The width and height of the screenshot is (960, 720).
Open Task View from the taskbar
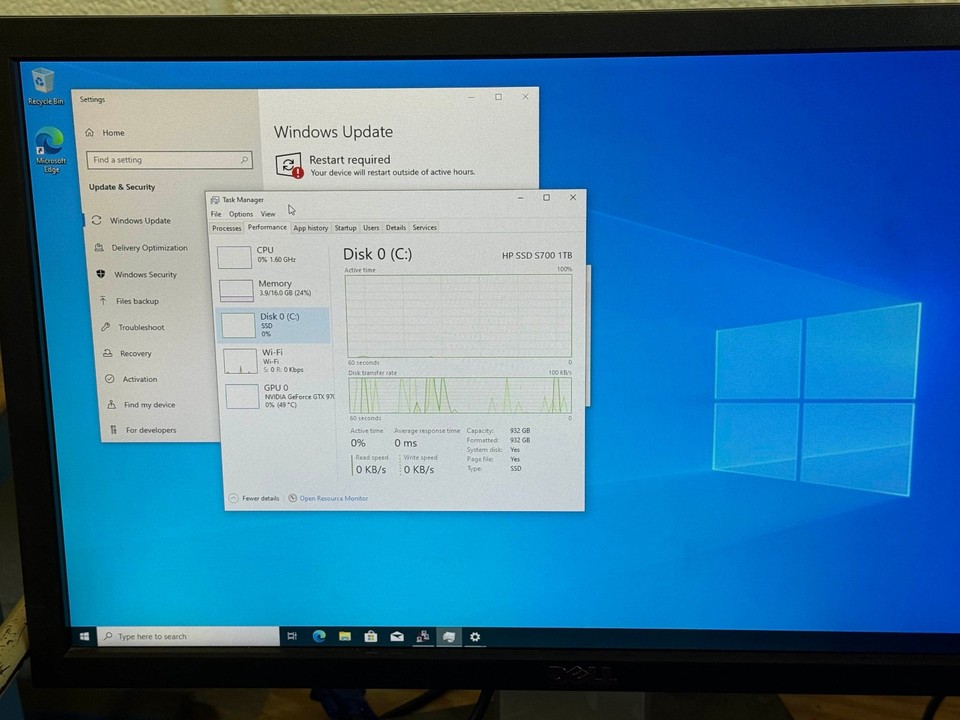point(292,636)
